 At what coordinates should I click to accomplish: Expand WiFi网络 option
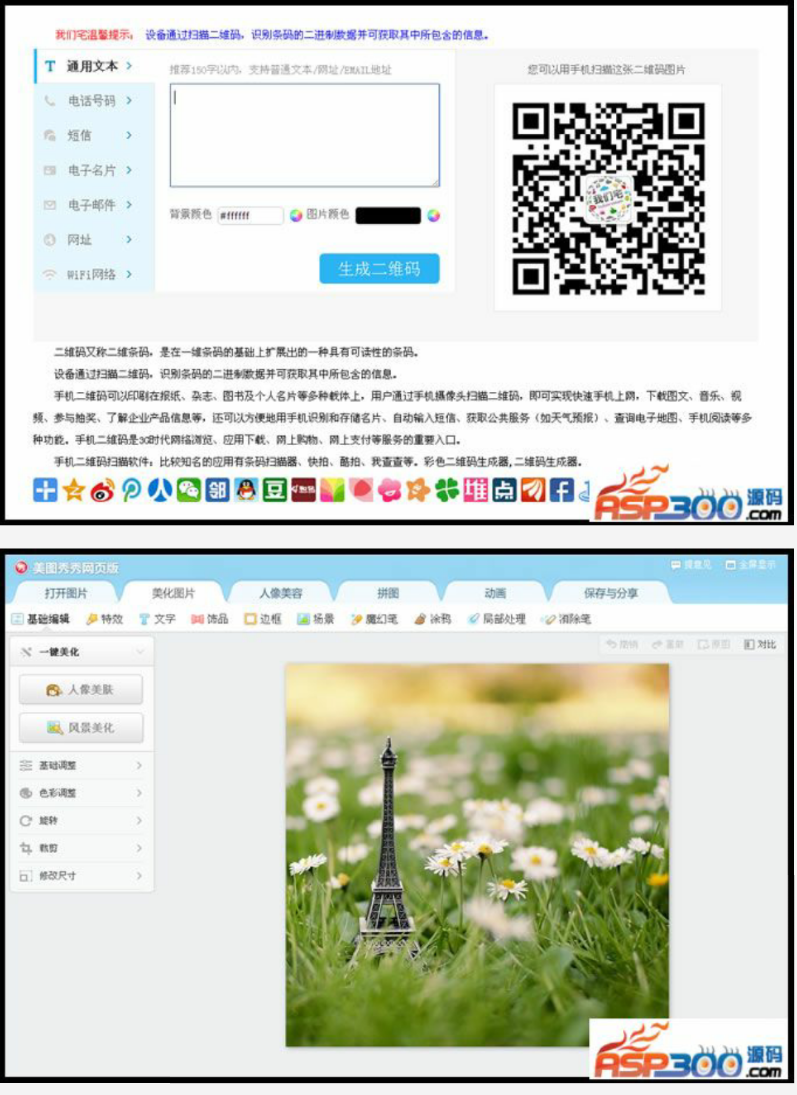[94, 274]
